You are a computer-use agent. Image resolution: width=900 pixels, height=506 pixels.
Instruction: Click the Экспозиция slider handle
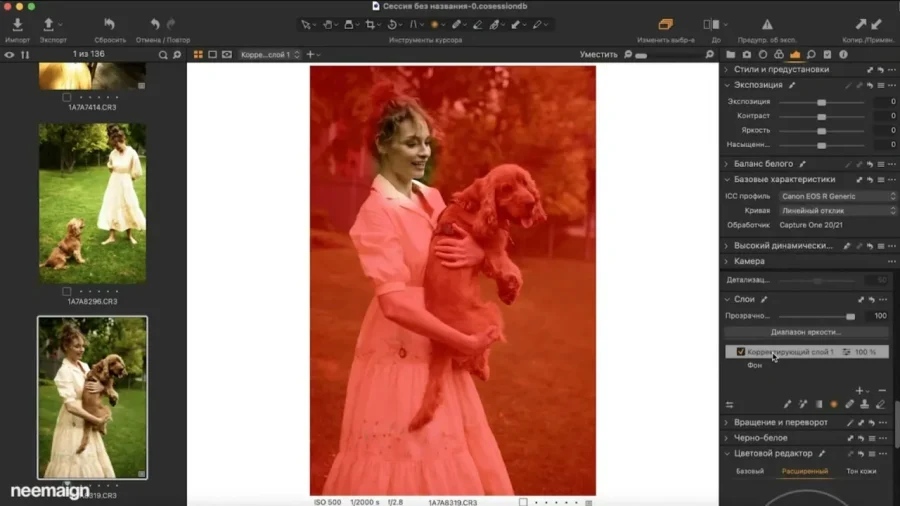click(821, 102)
